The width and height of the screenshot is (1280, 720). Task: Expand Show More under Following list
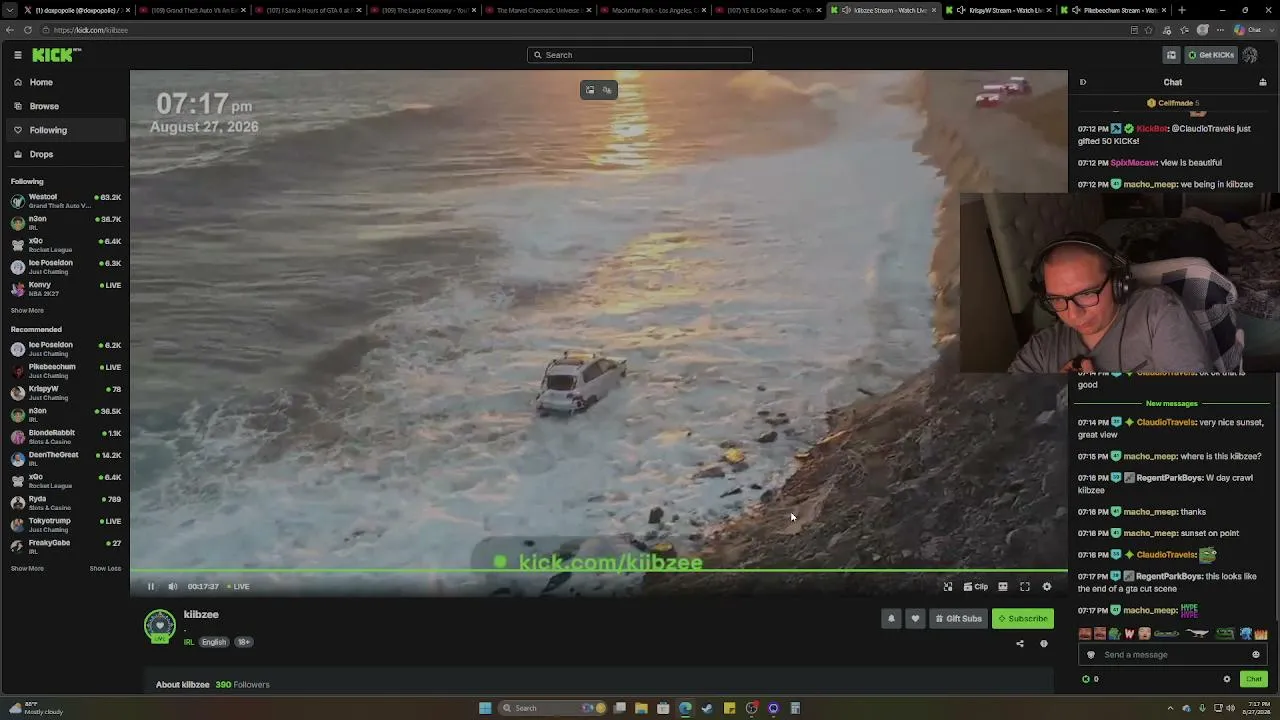[x=27, y=310]
